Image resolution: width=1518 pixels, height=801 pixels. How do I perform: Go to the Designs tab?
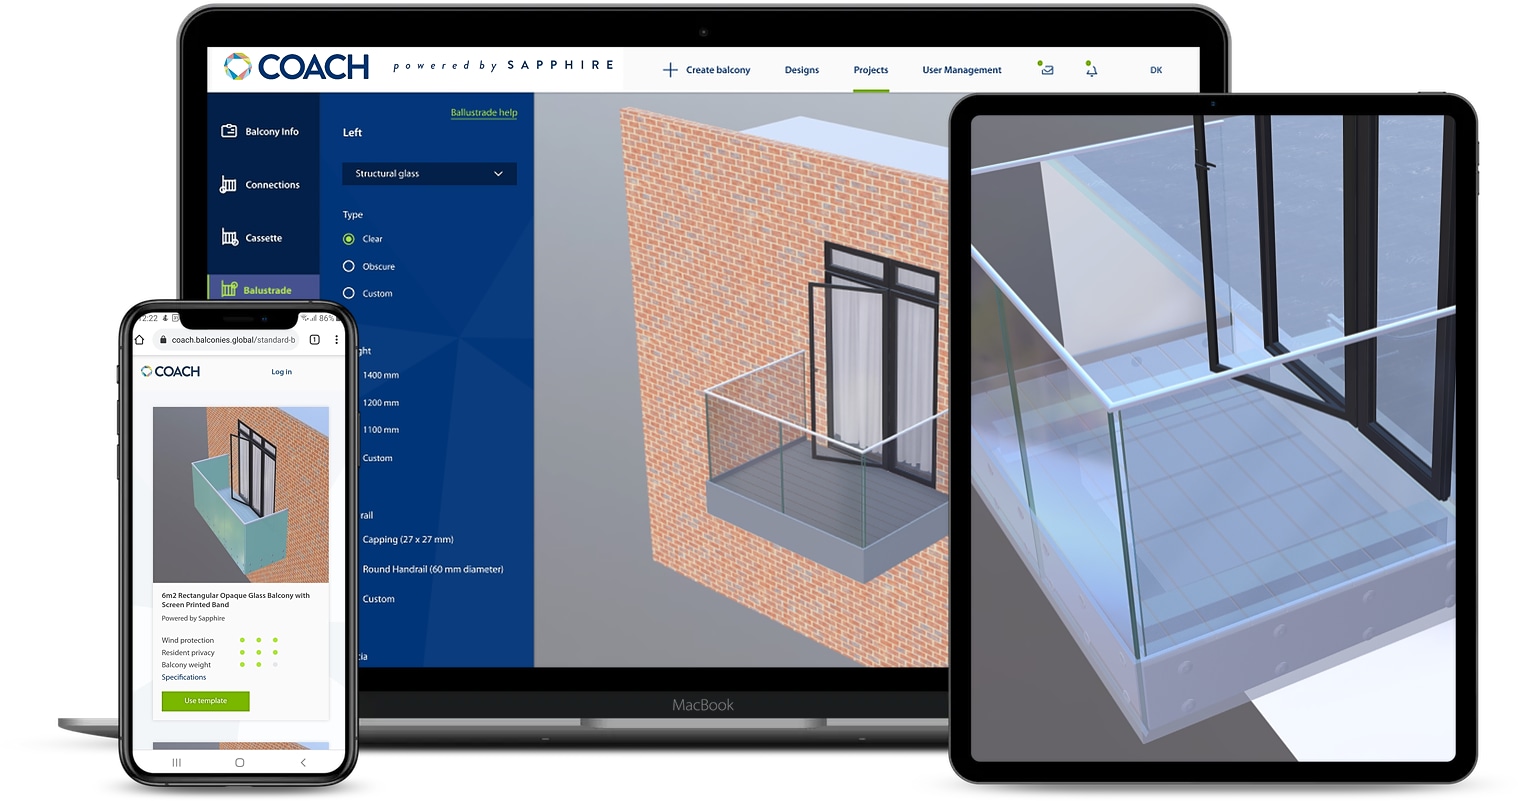coord(802,70)
